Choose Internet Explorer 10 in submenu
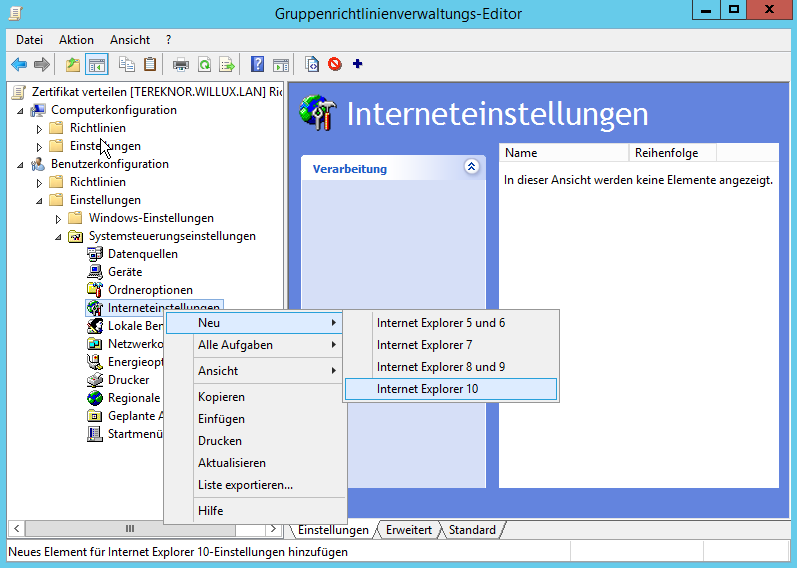The width and height of the screenshot is (797, 568). [451, 389]
